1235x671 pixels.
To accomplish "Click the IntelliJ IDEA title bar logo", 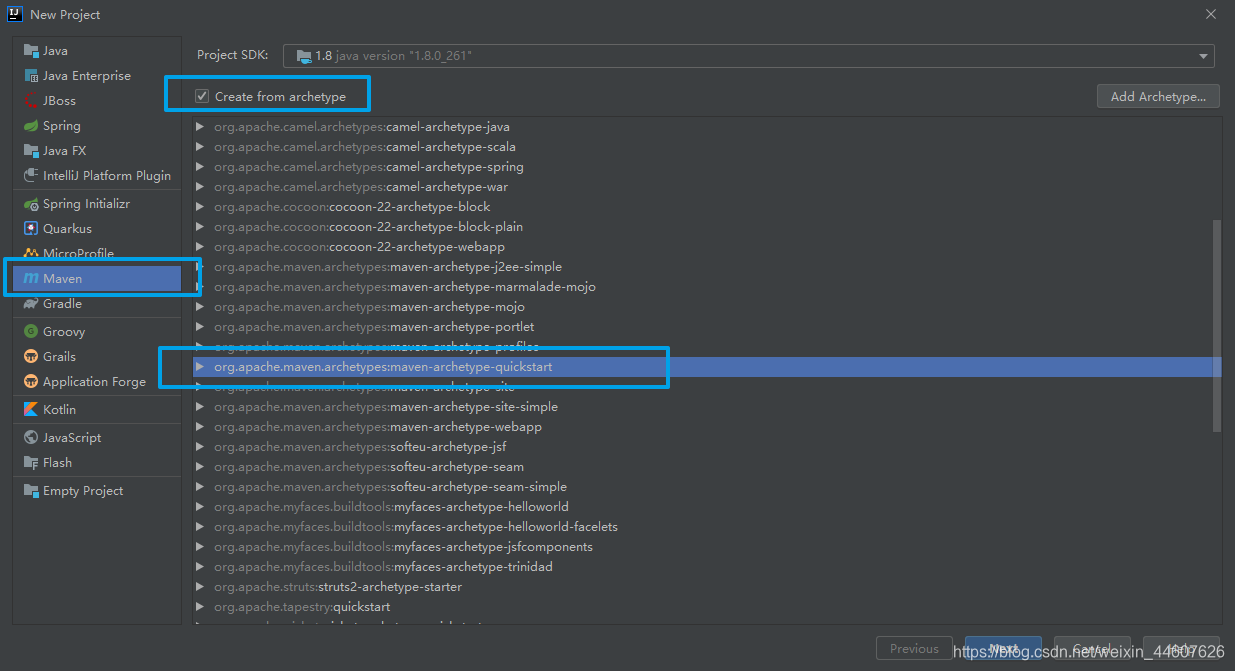I will point(15,14).
